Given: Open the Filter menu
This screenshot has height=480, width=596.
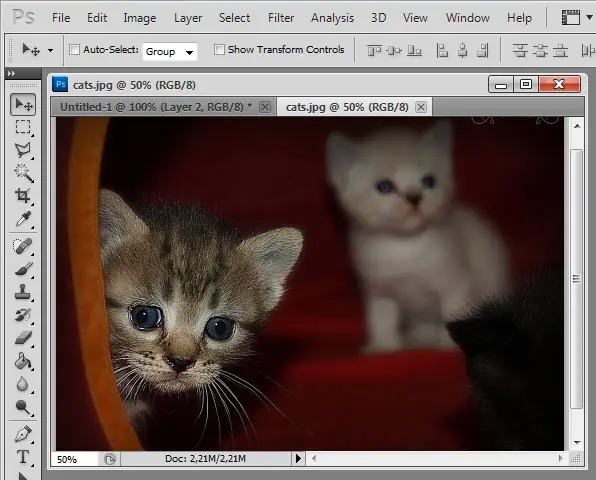Looking at the screenshot, I should [x=281, y=18].
